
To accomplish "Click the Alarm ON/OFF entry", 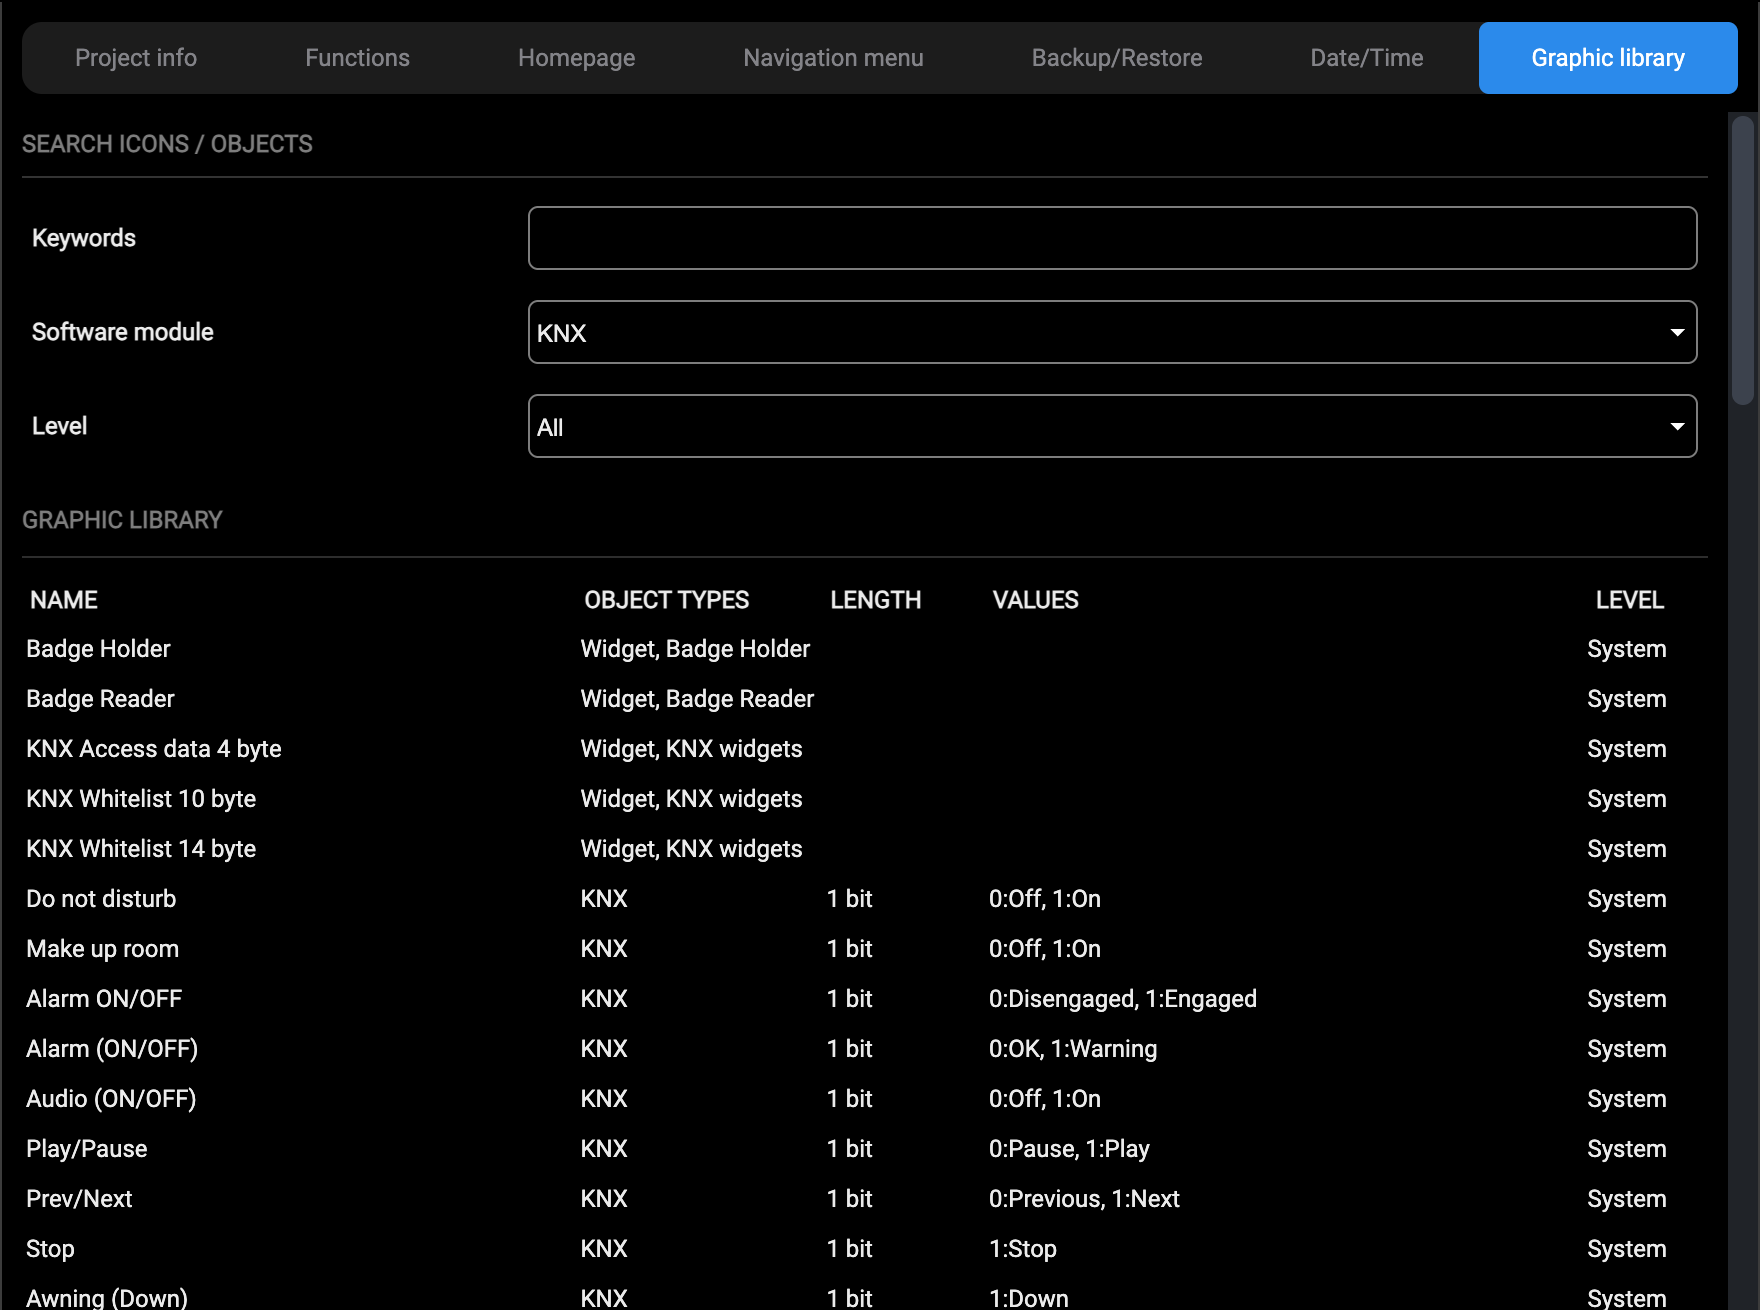I will (x=104, y=999).
